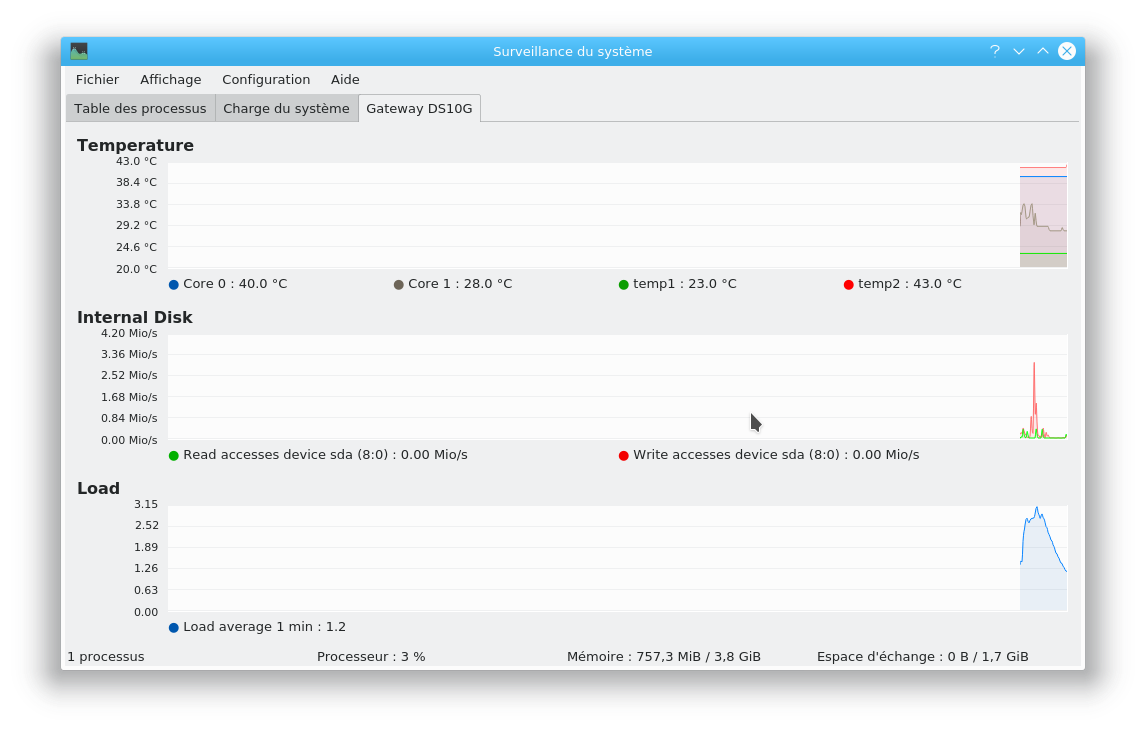Click the window title 'Surveillance du système'
1146x731 pixels.
[572, 51]
